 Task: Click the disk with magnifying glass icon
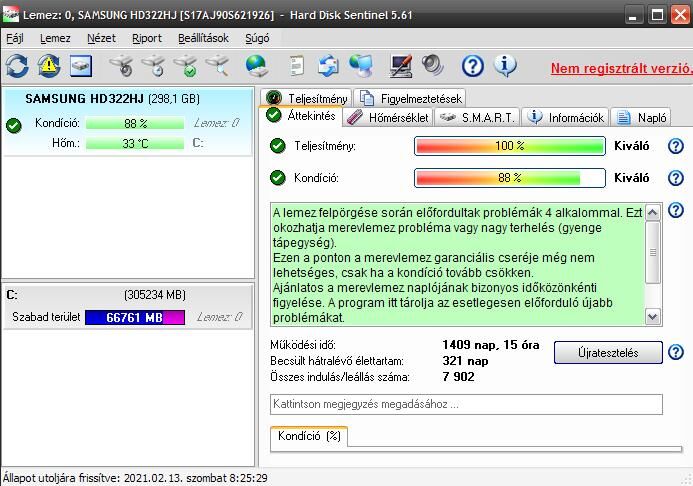coord(218,66)
